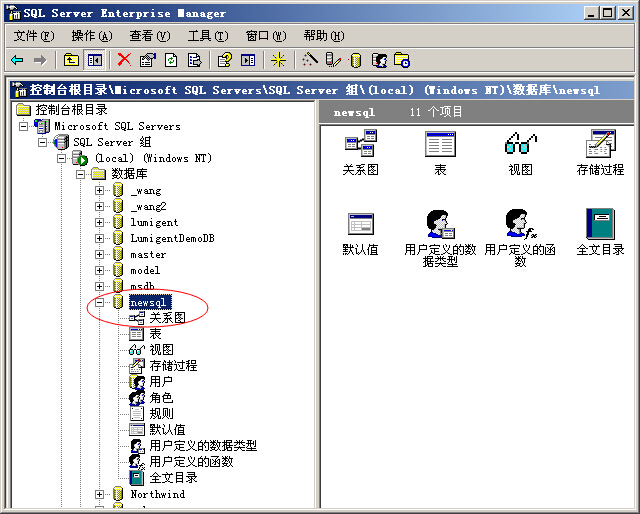Collapse the 数据库 folder node
Screen dimensions: 640x514
pyautogui.click(x=81, y=174)
